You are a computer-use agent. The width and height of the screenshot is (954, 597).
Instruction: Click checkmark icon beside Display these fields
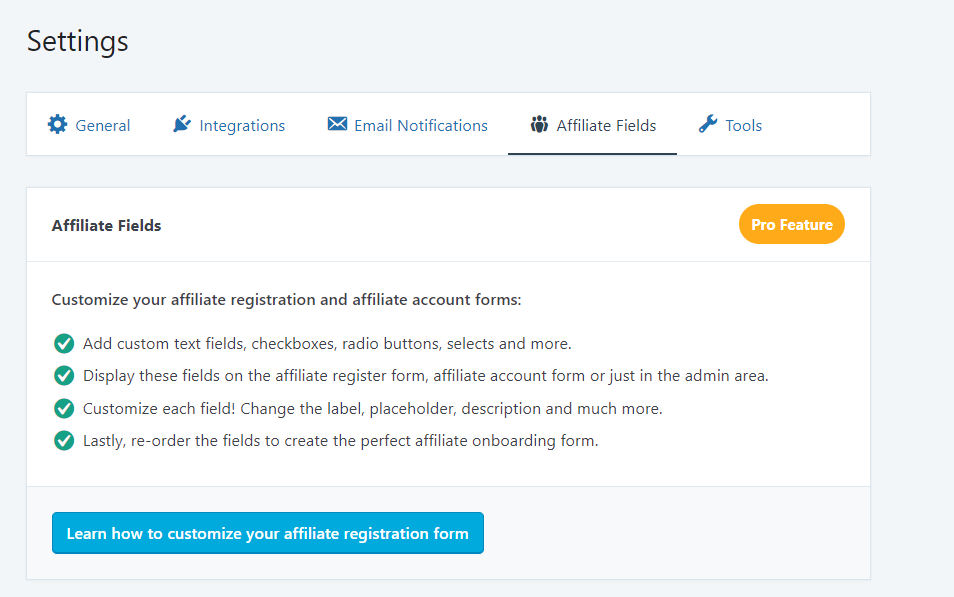tap(64, 375)
